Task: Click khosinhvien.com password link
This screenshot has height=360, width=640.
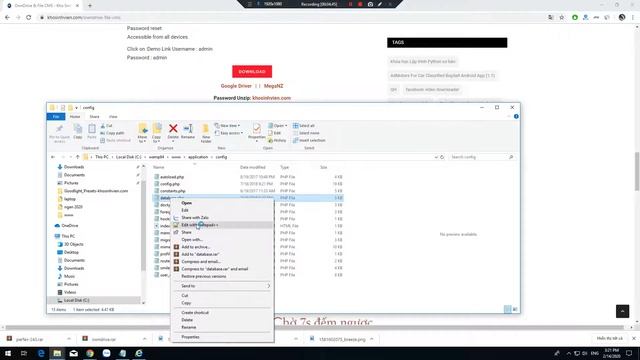Action: tap(271, 98)
